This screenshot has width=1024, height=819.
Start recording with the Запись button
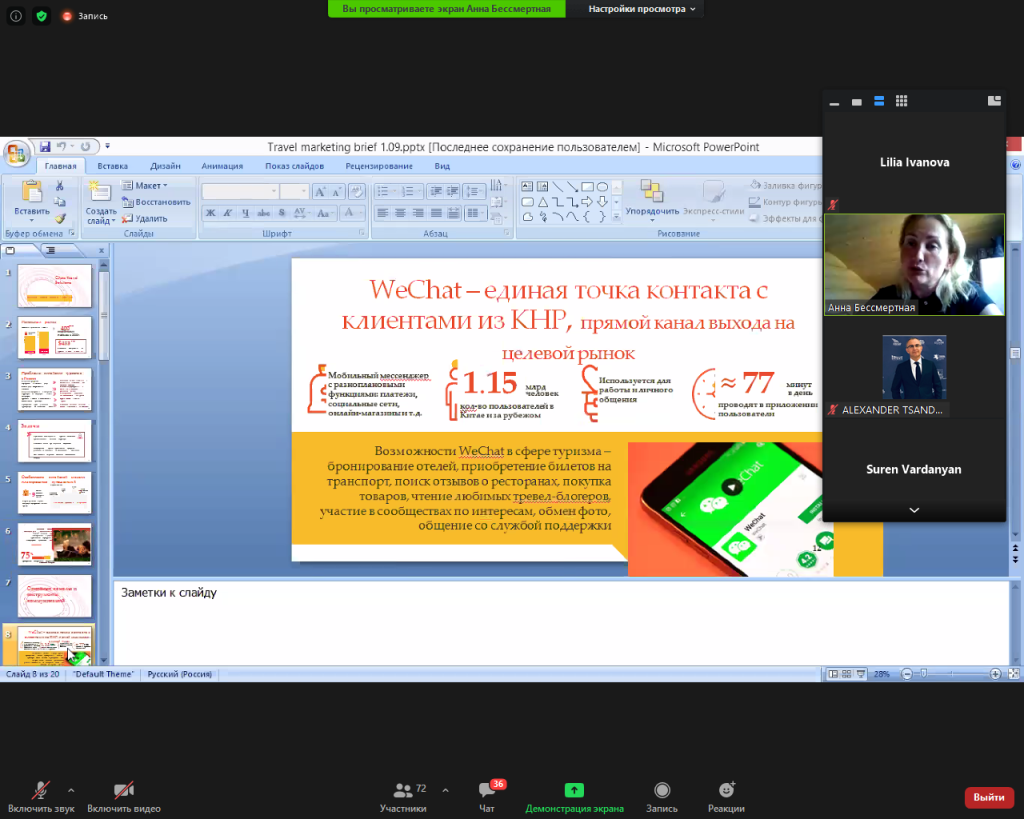(661, 791)
